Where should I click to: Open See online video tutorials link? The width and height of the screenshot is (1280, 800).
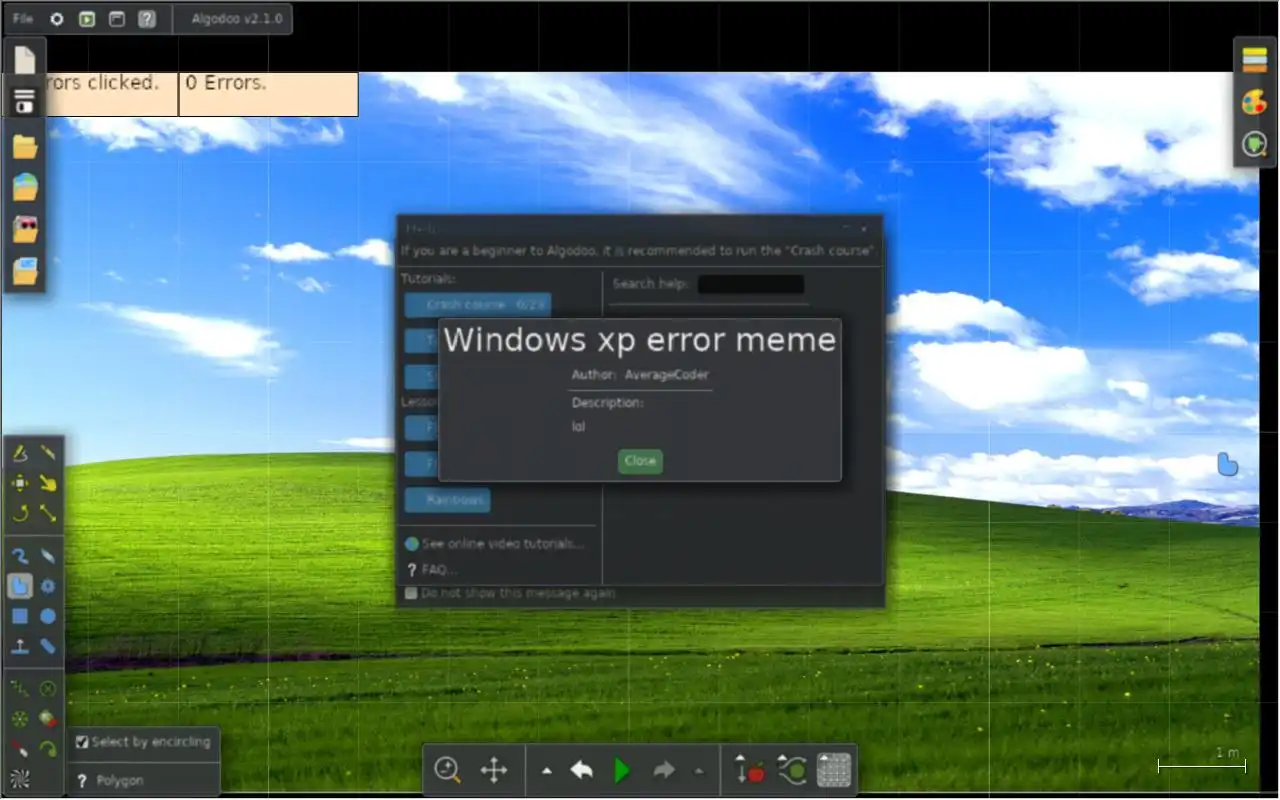tap(495, 544)
